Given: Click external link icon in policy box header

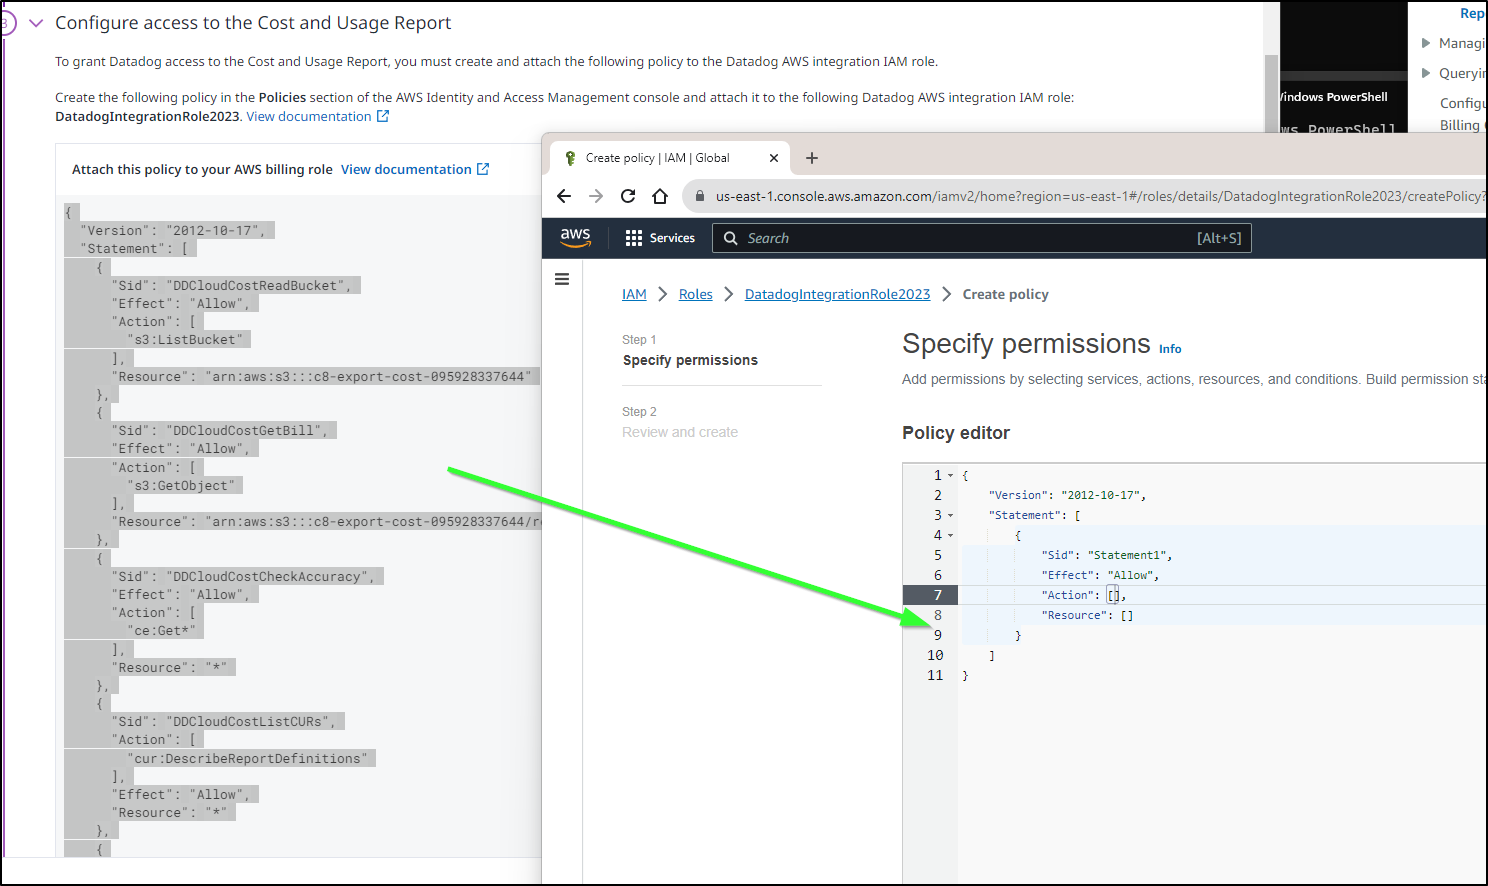Looking at the screenshot, I should [483, 169].
